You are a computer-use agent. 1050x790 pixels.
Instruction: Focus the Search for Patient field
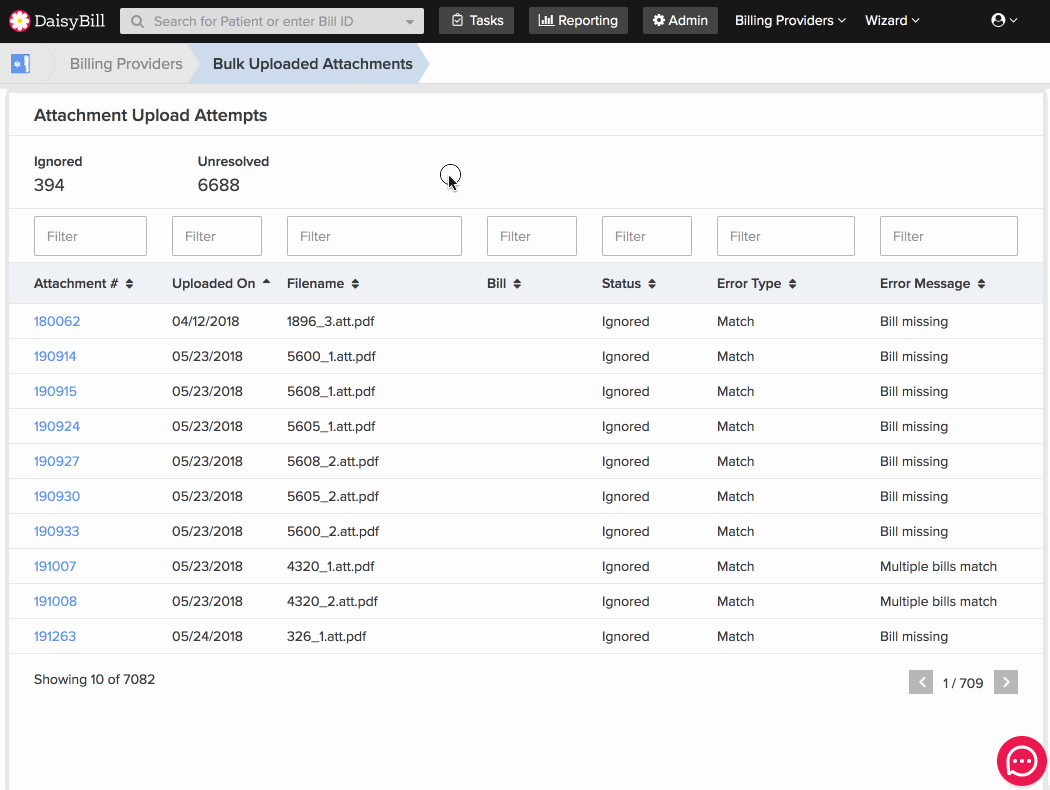pyautogui.click(x=272, y=21)
